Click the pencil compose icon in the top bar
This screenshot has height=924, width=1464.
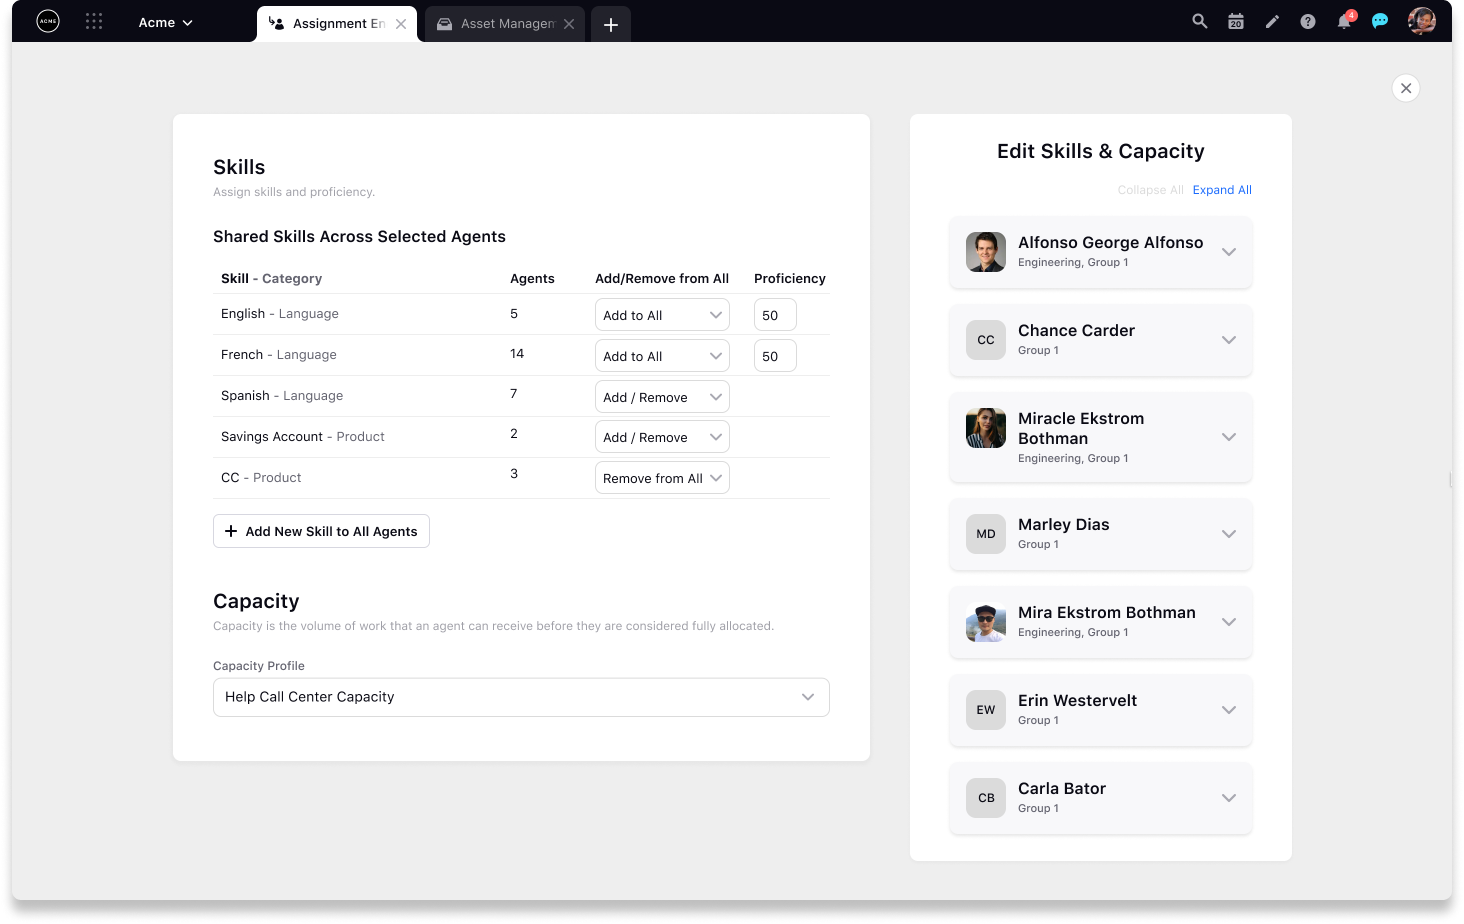1271,20
